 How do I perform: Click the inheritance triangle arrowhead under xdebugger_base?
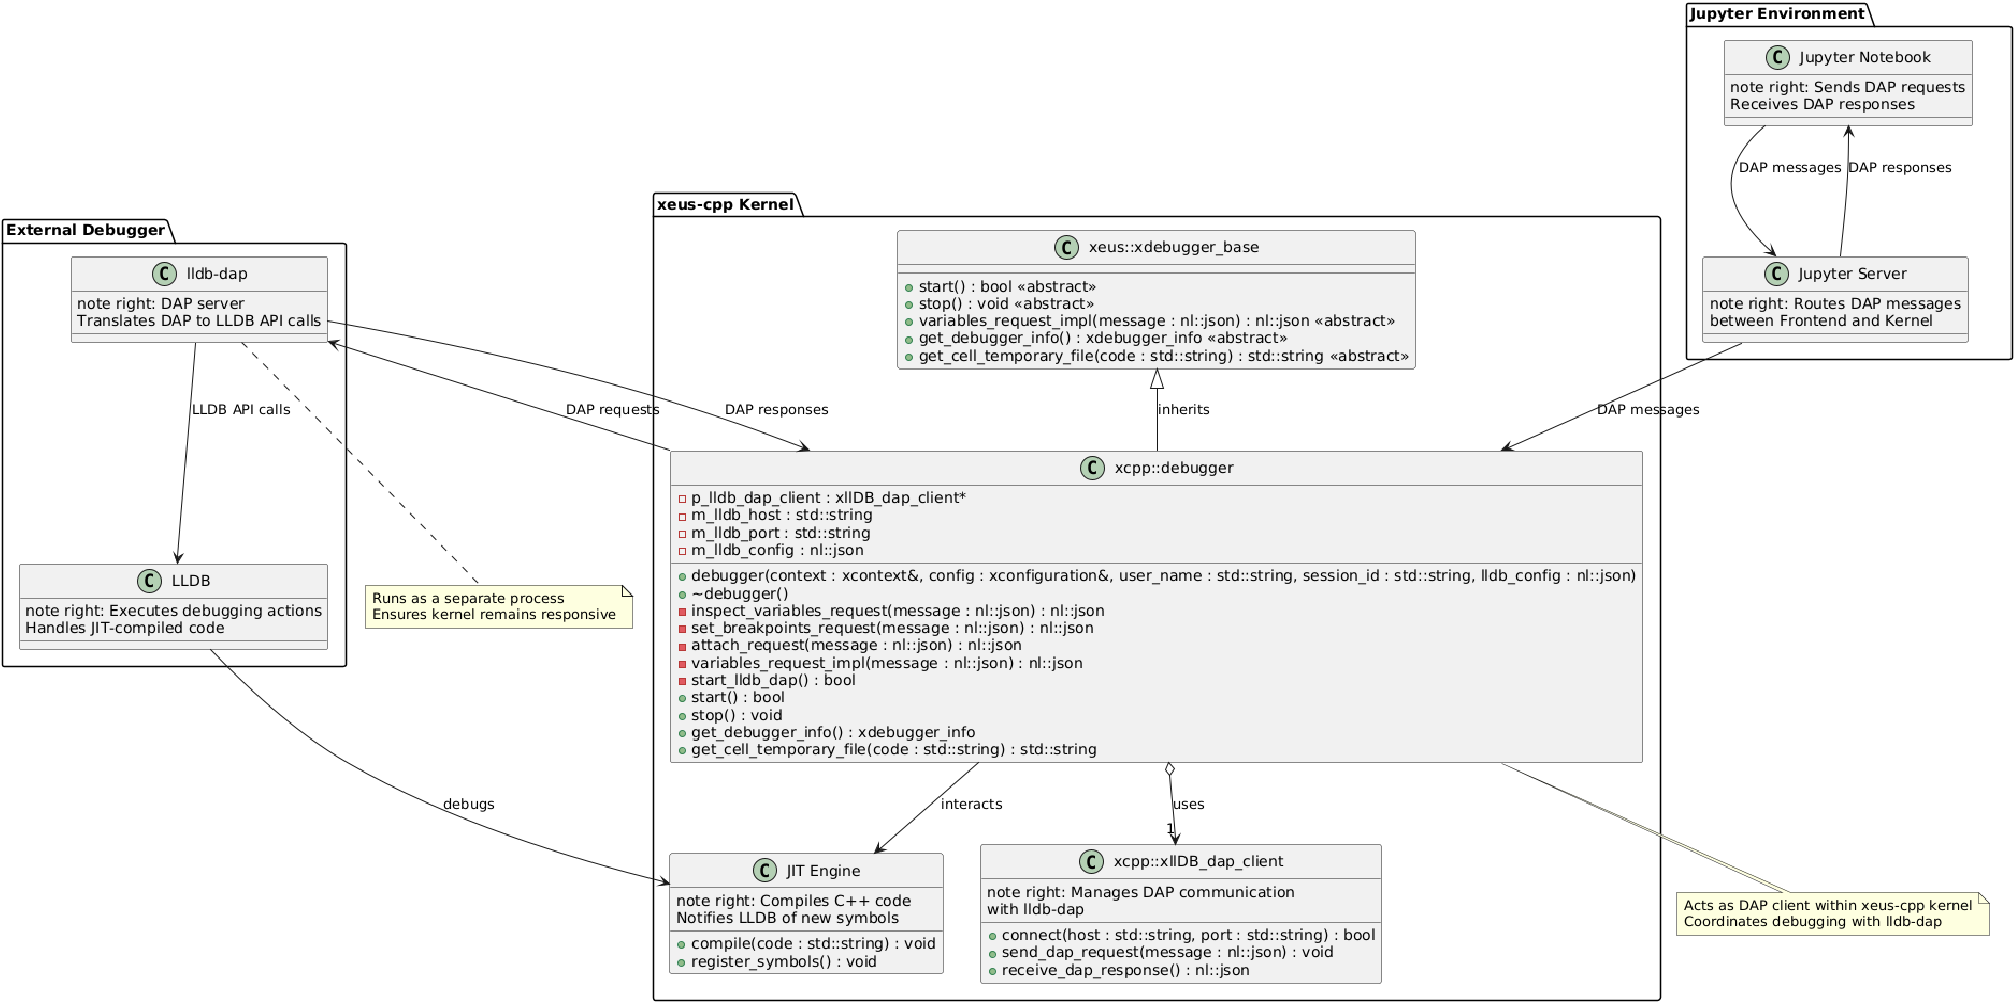(1157, 379)
